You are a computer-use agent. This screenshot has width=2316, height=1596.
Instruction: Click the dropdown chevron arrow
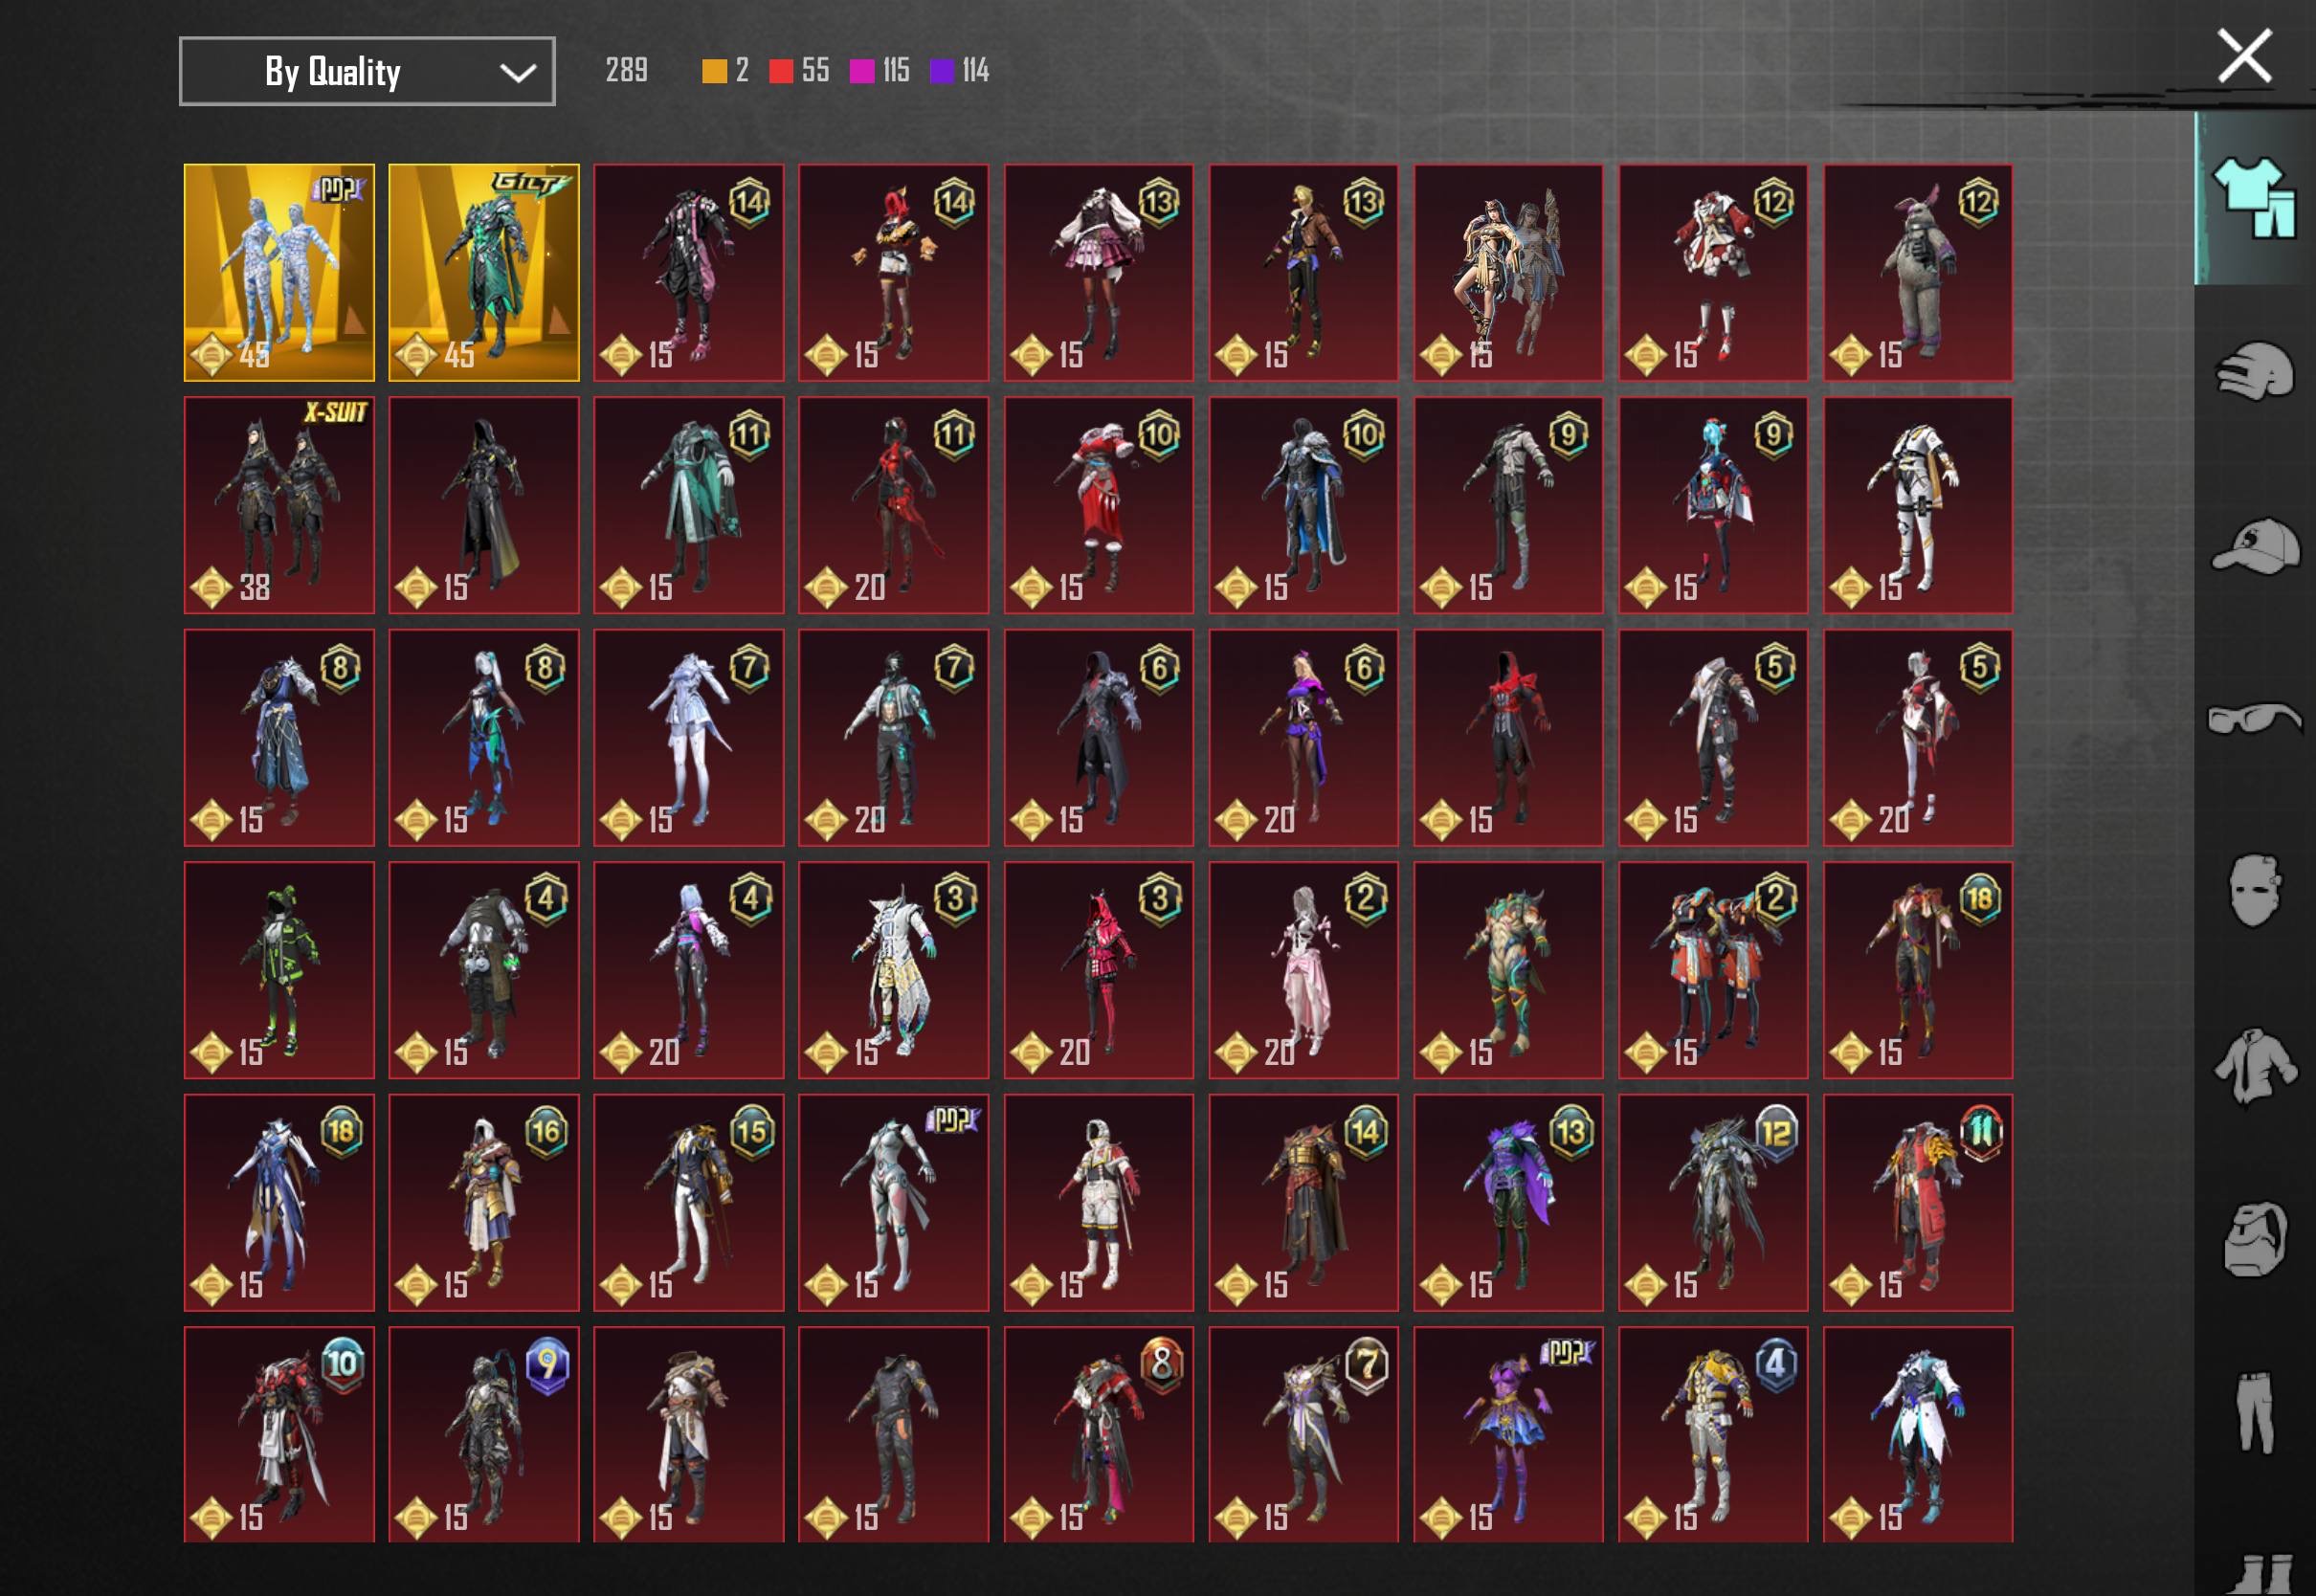[x=517, y=72]
